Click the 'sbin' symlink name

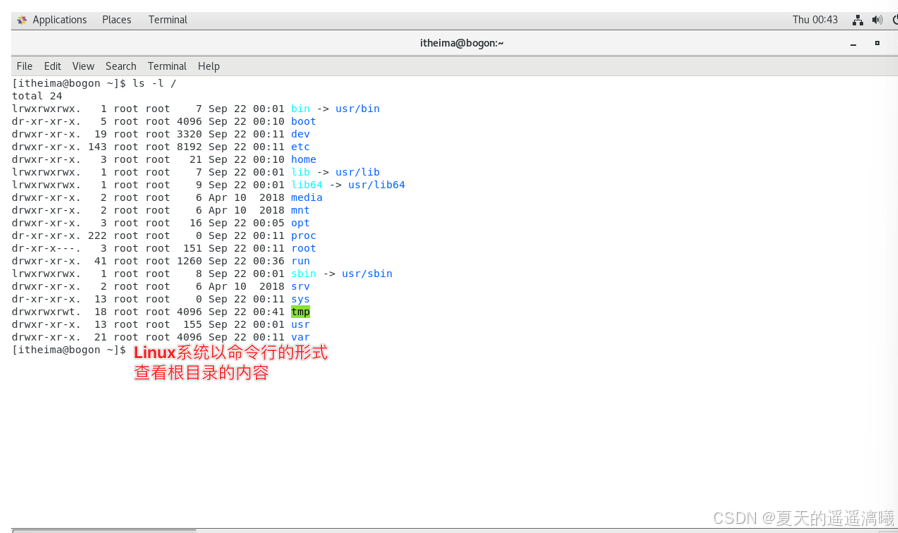tap(303, 274)
